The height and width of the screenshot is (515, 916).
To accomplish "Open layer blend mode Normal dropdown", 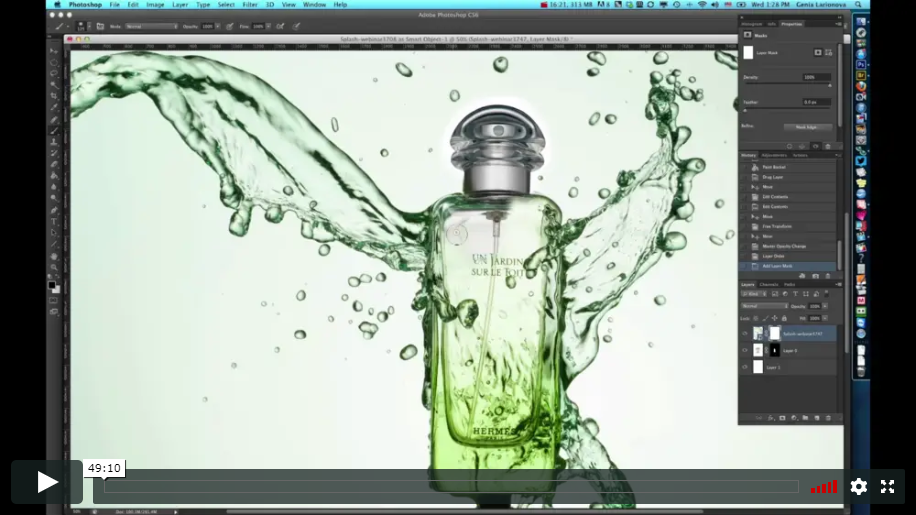I will pyautogui.click(x=765, y=306).
